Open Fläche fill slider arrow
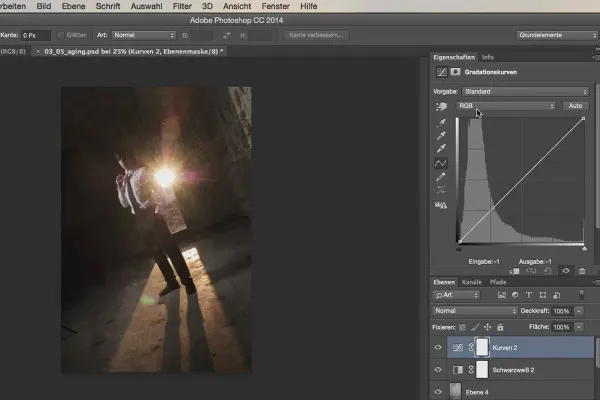Viewport: 600px width, 400px height. (x=579, y=327)
